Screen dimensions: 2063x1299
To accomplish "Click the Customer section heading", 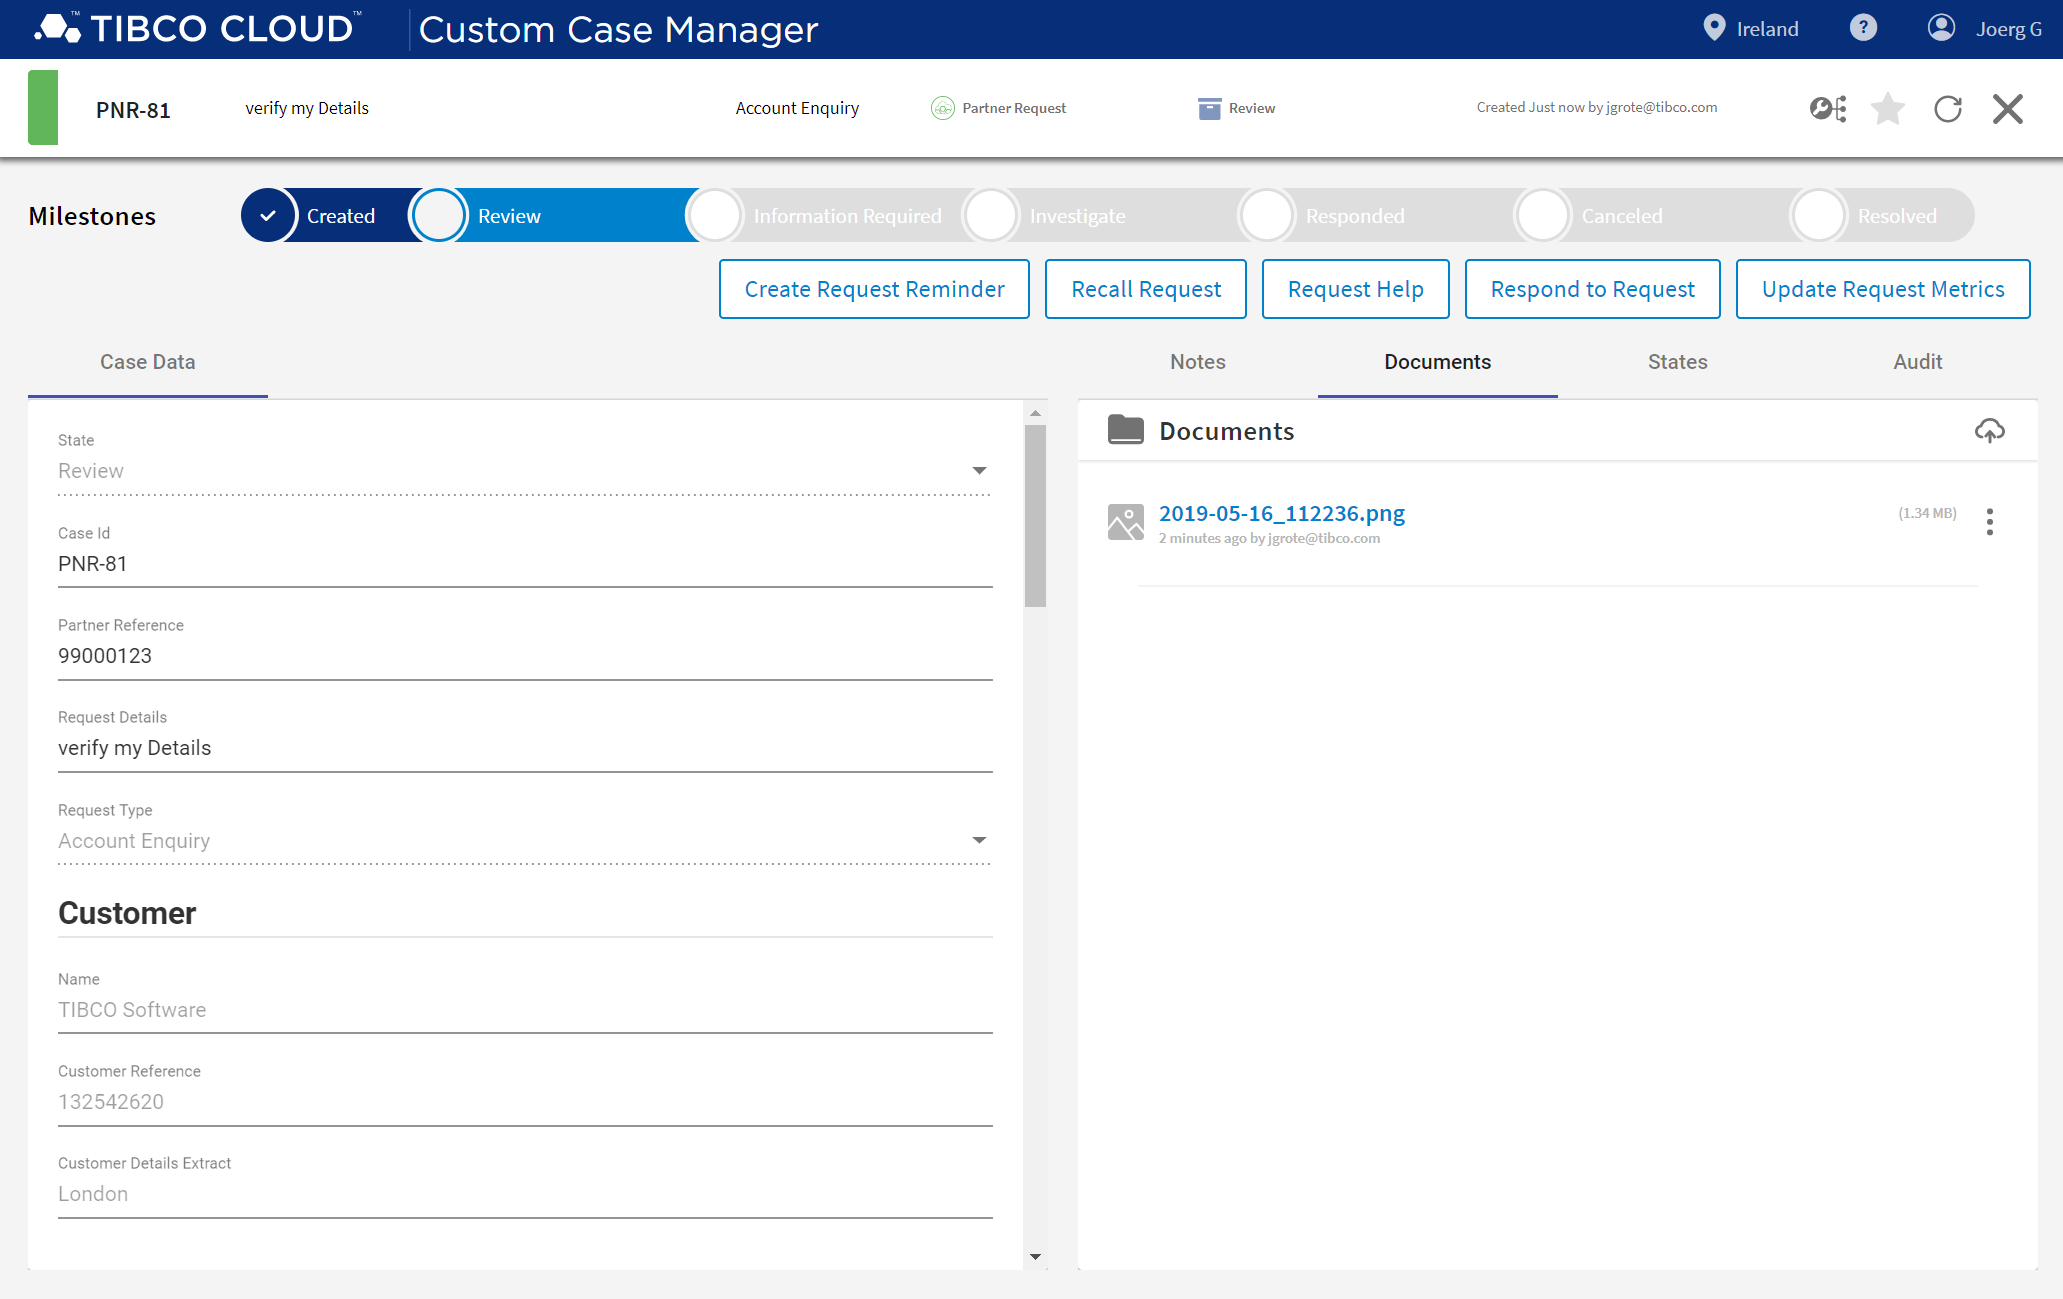I will coord(127,913).
